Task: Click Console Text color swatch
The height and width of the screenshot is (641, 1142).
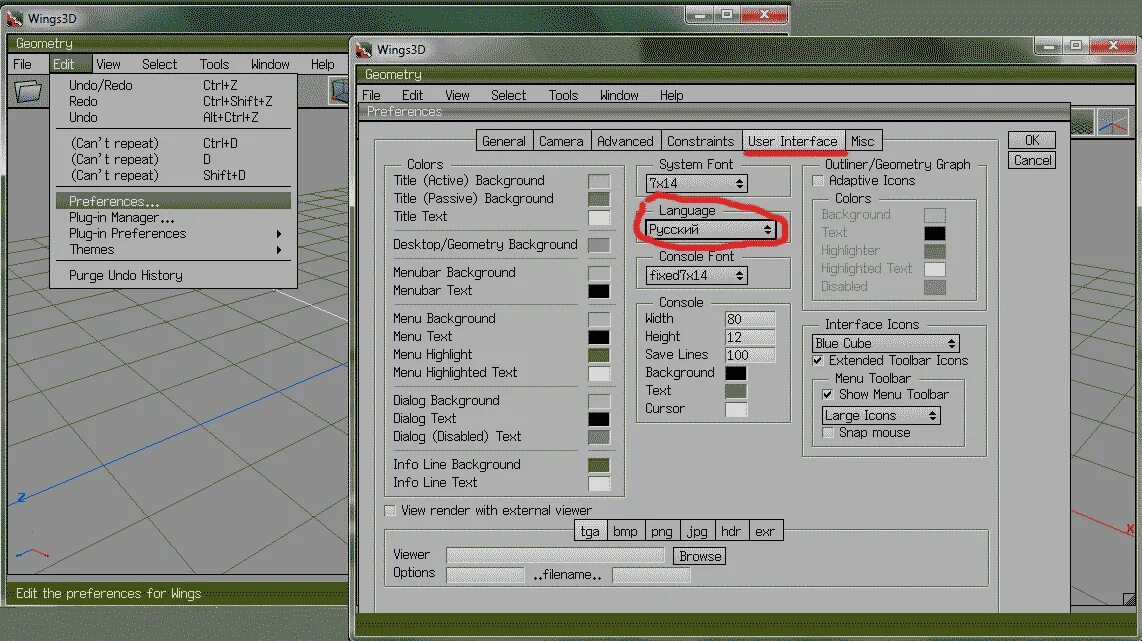Action: (736, 391)
